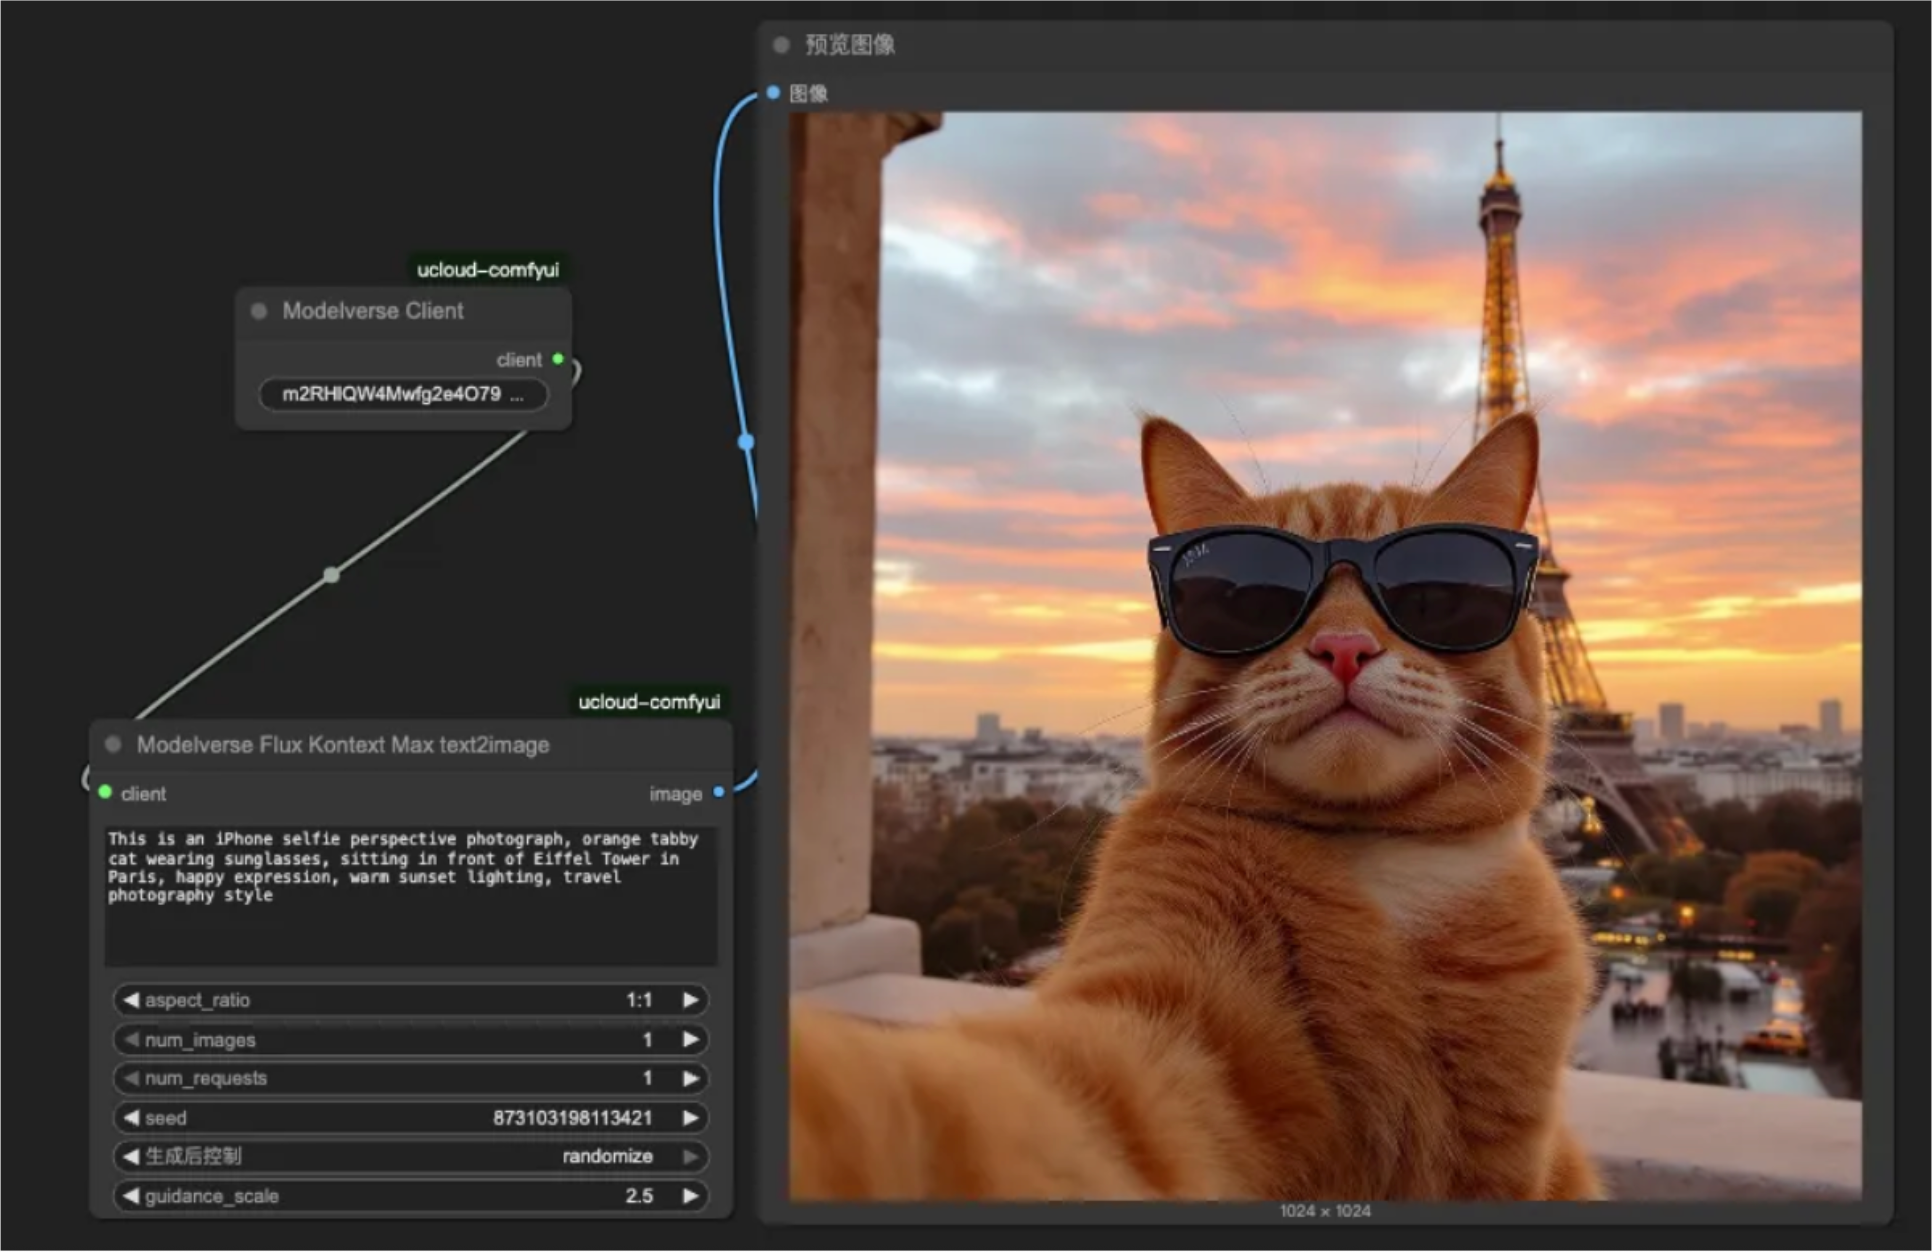
Task: Click the 图像 input slot on the preview node
Action: 773,92
